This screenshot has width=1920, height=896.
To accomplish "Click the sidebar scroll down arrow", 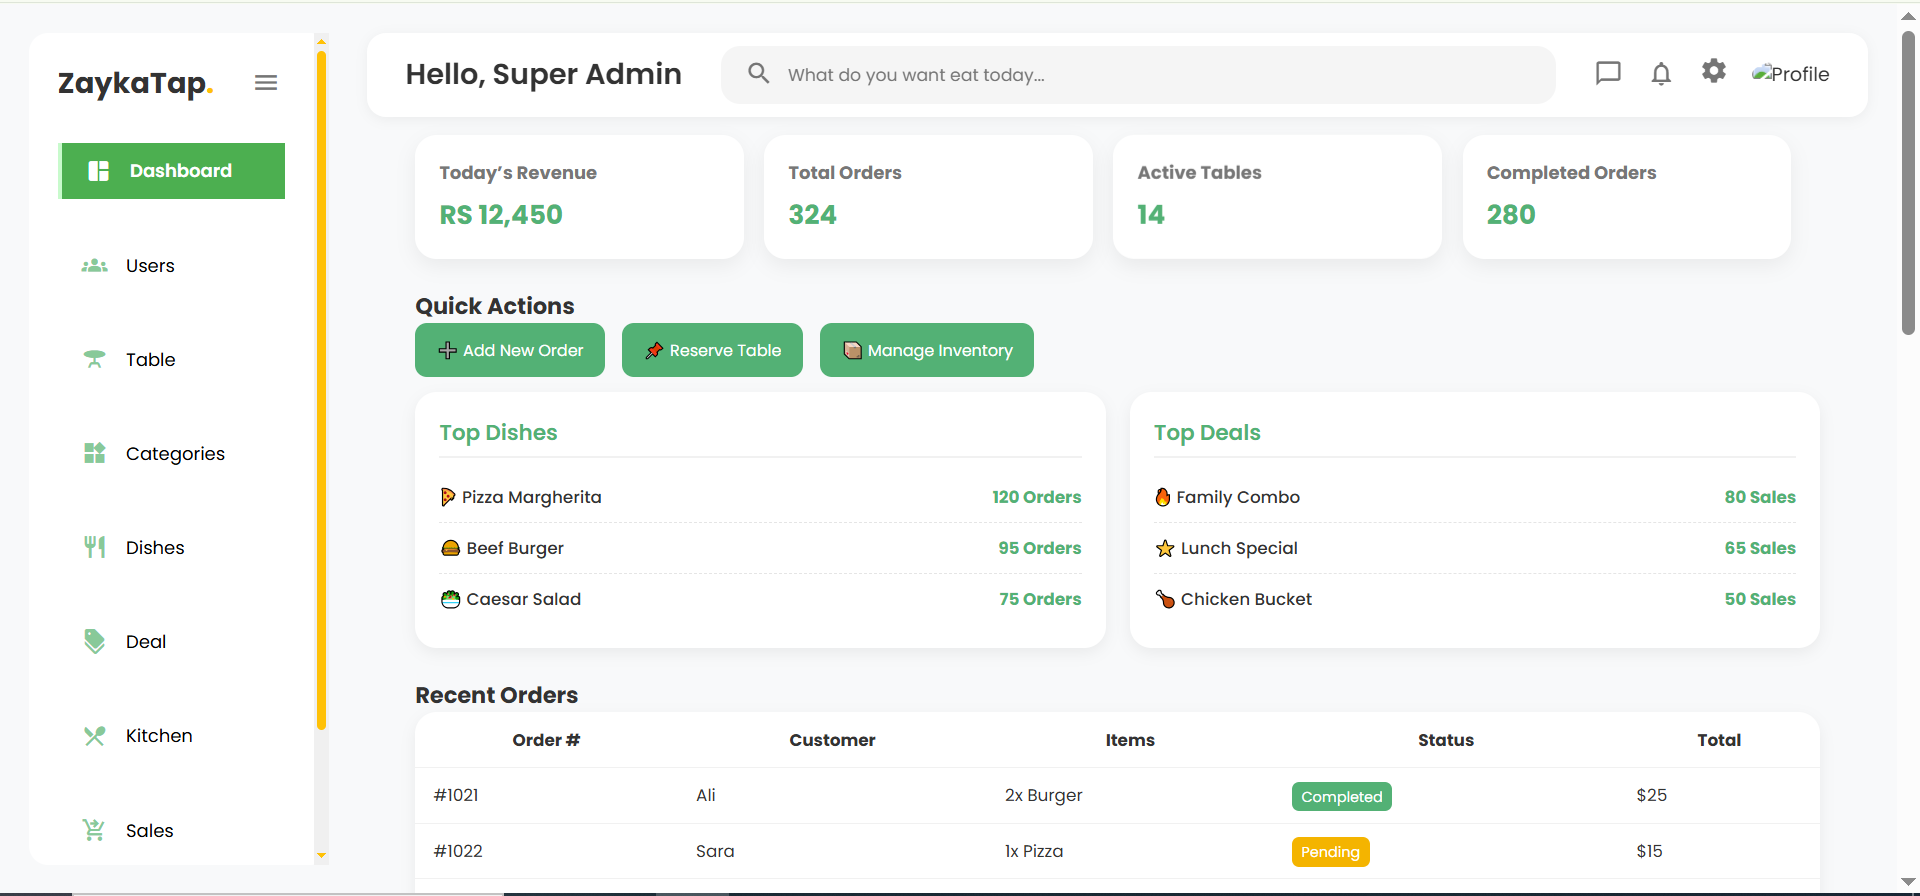I will click(321, 855).
